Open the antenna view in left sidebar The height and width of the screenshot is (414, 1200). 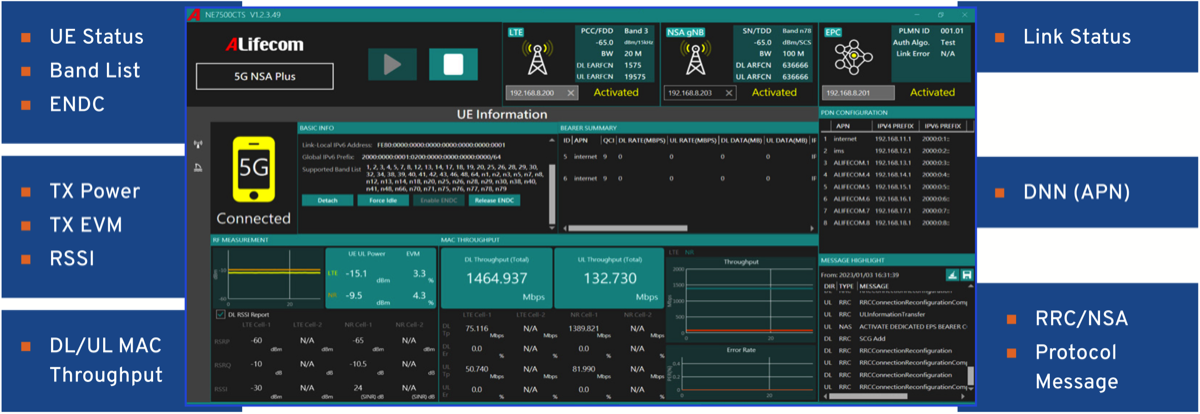coord(197,145)
